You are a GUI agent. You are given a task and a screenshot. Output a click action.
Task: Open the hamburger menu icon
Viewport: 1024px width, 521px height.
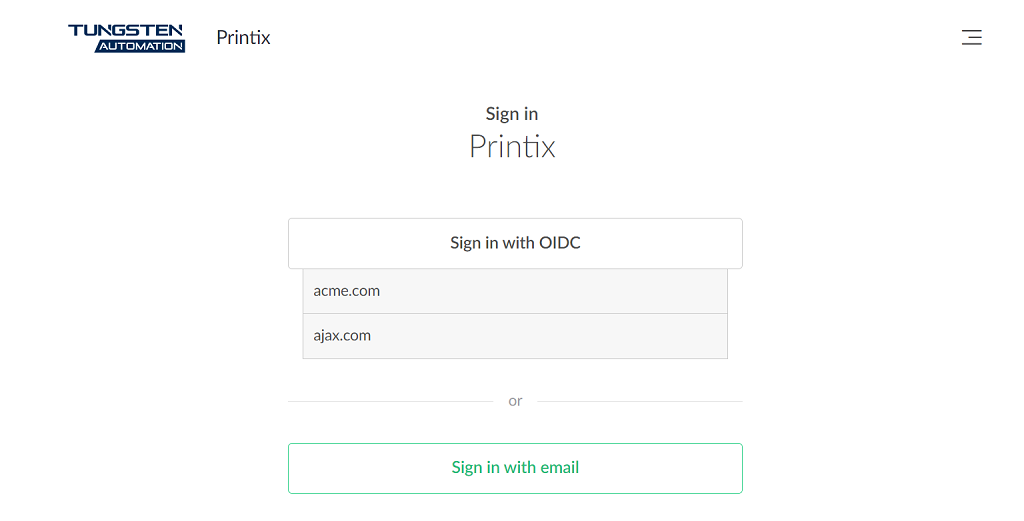click(971, 38)
